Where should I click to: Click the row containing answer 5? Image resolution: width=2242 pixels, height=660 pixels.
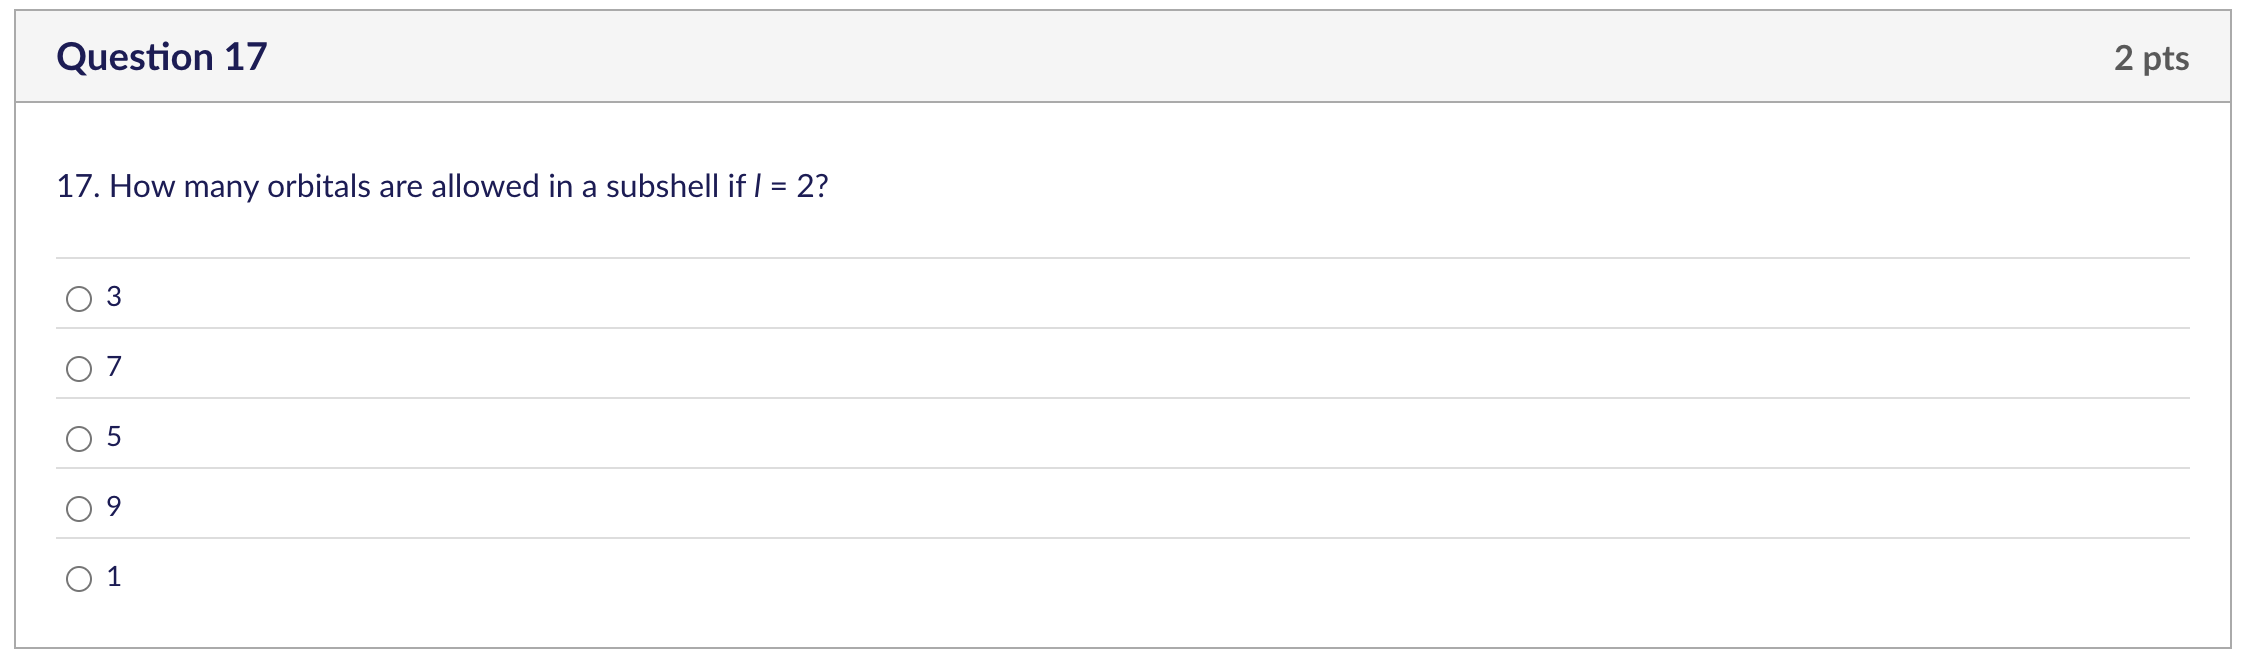[600, 437]
